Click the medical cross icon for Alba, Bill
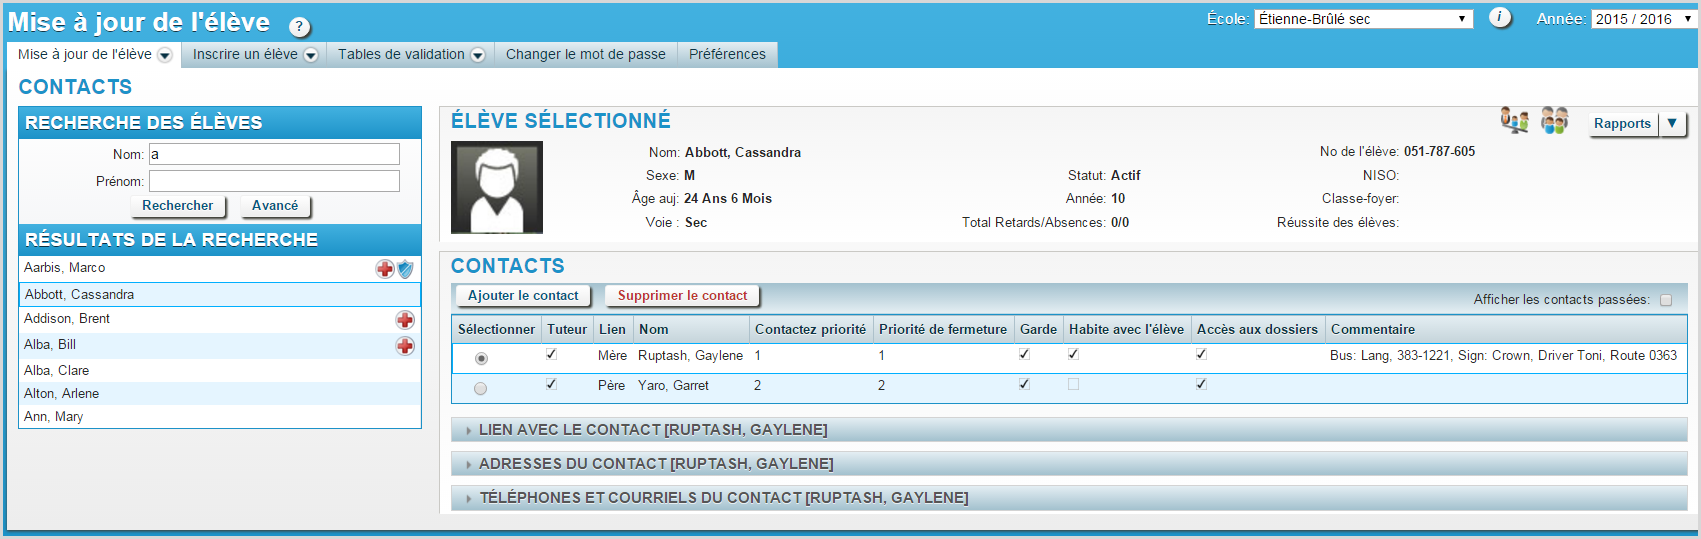The width and height of the screenshot is (1701, 539). pos(405,346)
